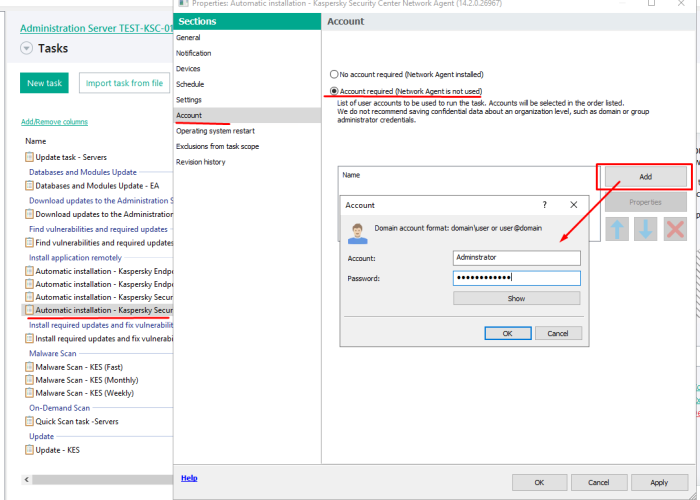Viewport: 700px width, 500px height.
Task: Open the General section
Action: [188, 38]
